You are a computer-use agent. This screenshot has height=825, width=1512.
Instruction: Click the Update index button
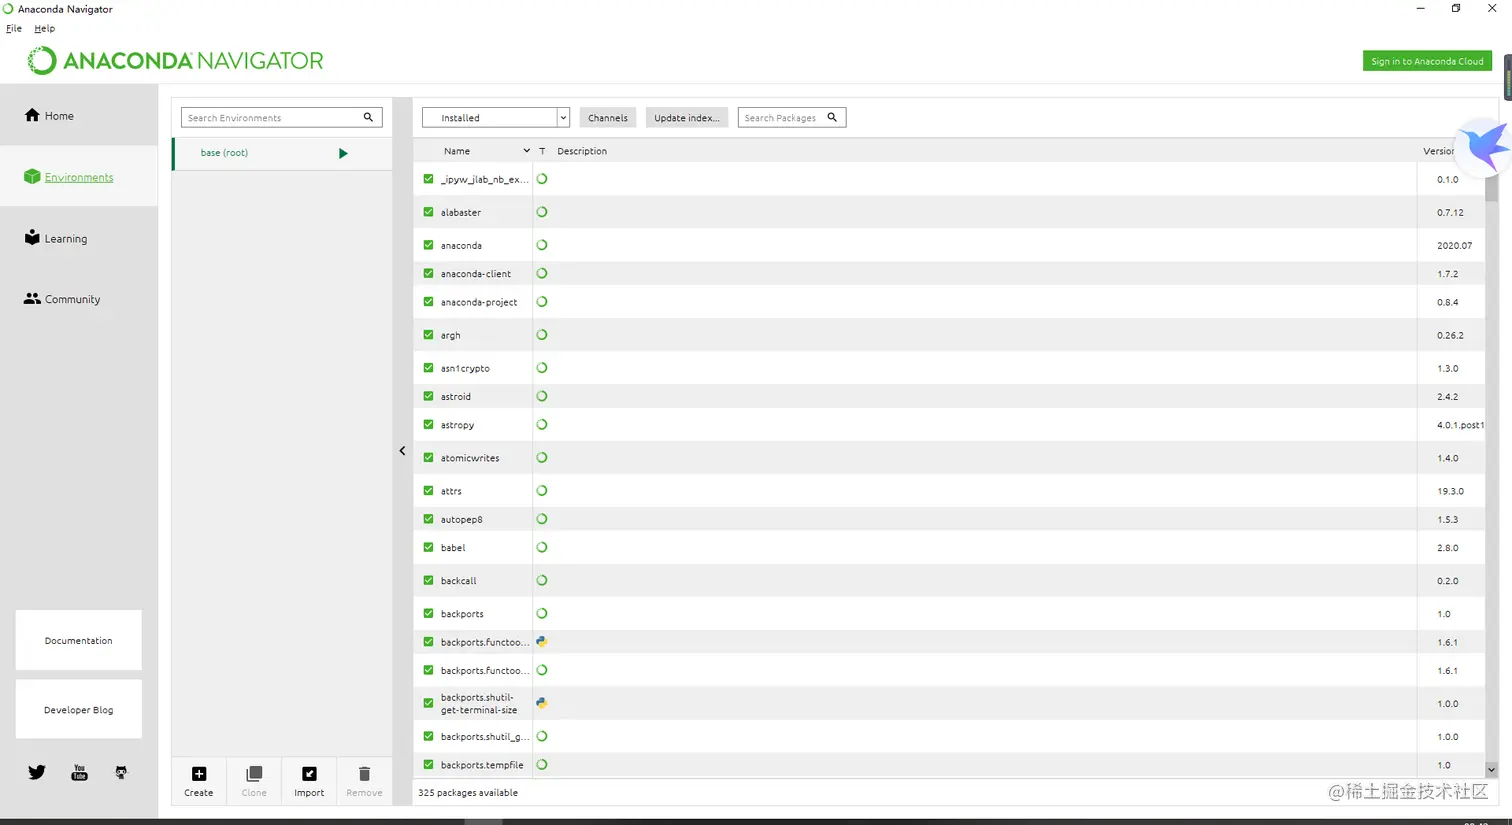click(x=687, y=117)
